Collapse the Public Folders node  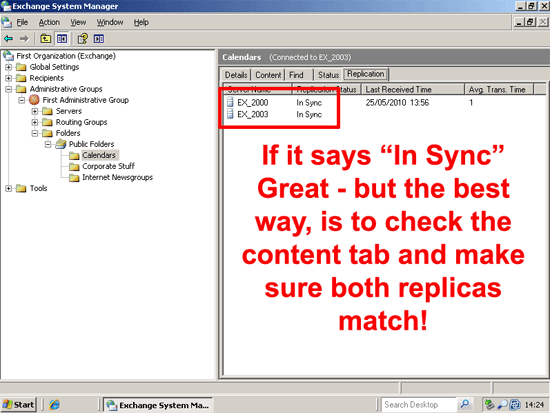coord(48,144)
